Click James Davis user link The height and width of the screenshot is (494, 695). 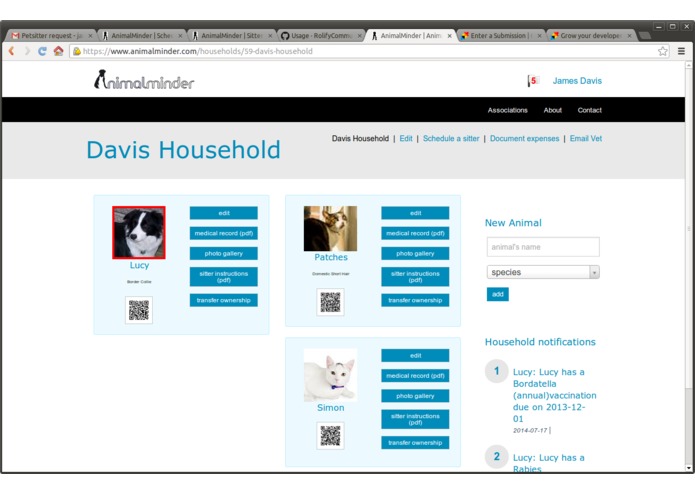pyautogui.click(x=577, y=81)
